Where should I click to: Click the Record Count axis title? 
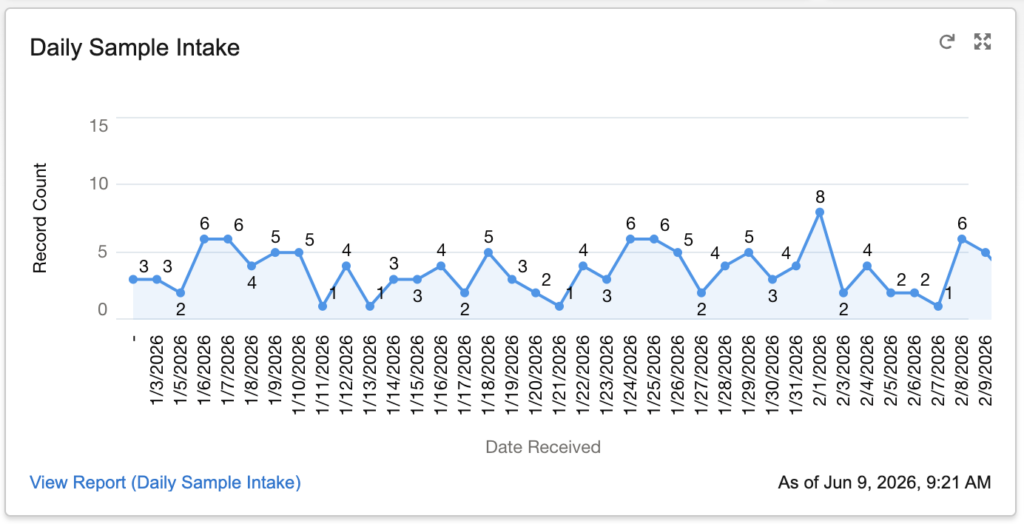click(x=40, y=218)
